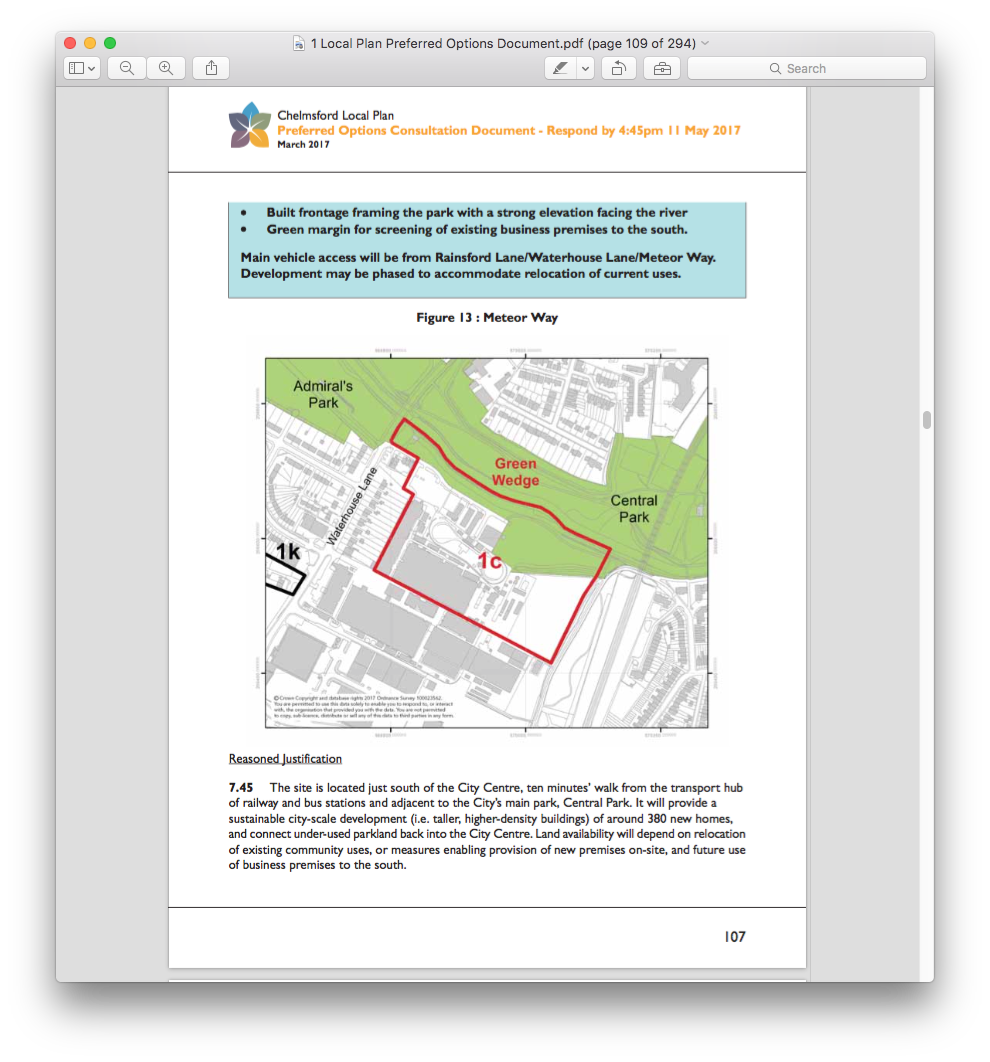990x1062 pixels.
Task: Expand the highlight color options arrow
Action: pyautogui.click(x=586, y=68)
